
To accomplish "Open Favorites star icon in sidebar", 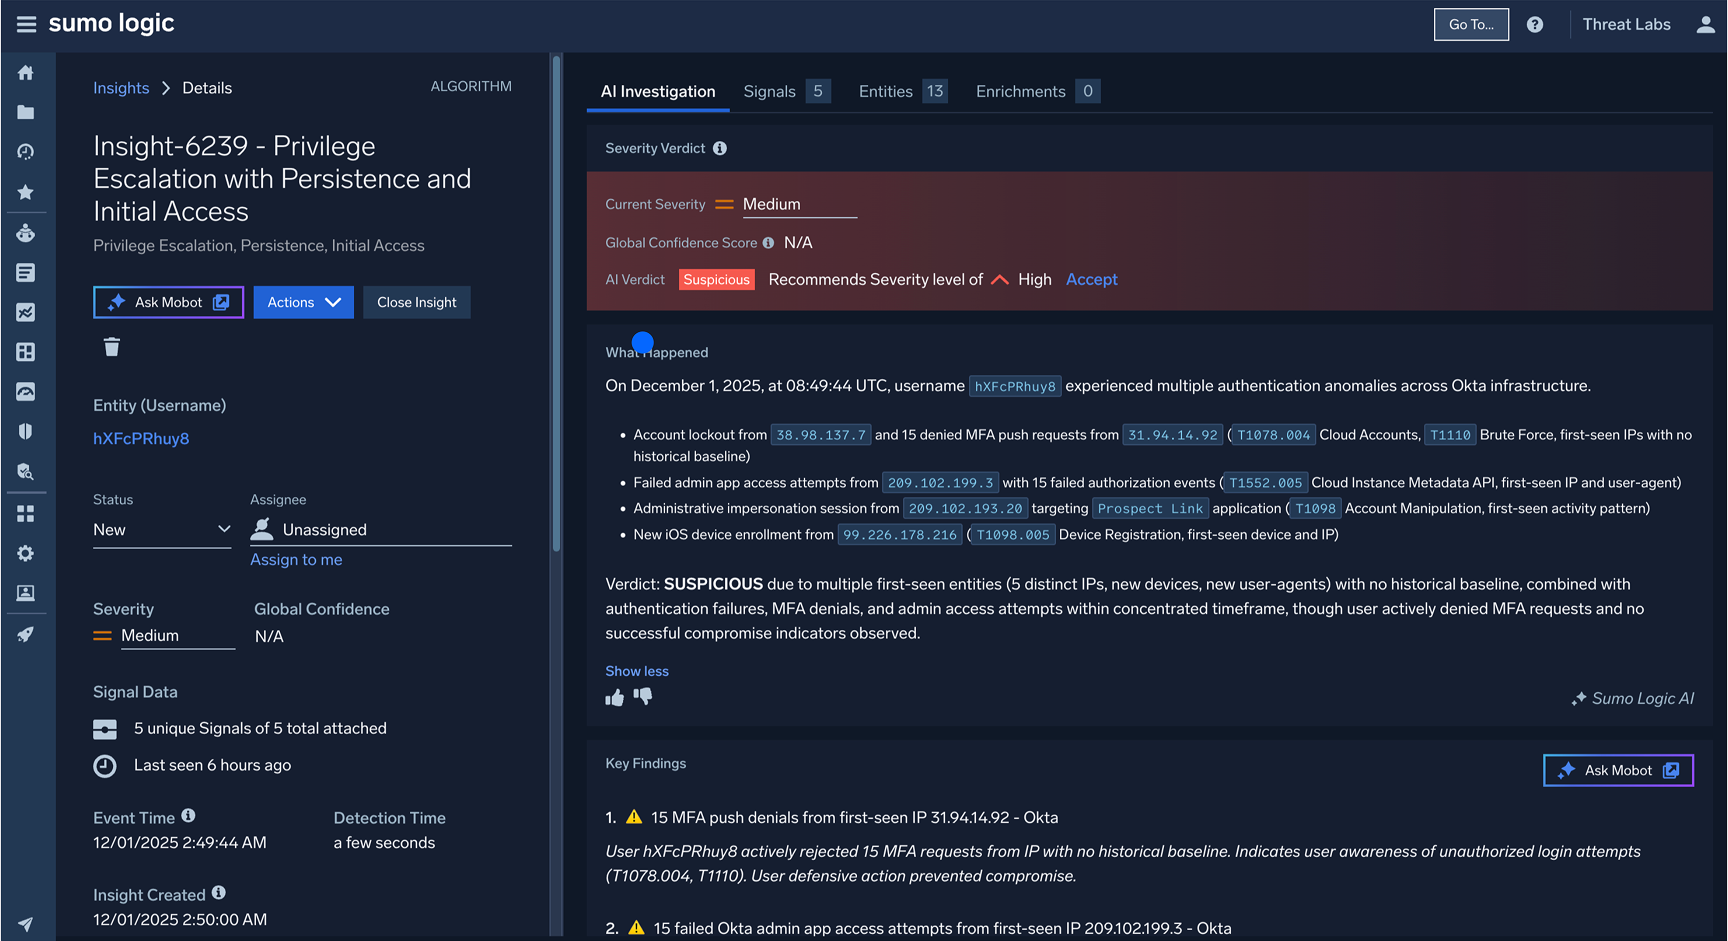I will tap(26, 192).
